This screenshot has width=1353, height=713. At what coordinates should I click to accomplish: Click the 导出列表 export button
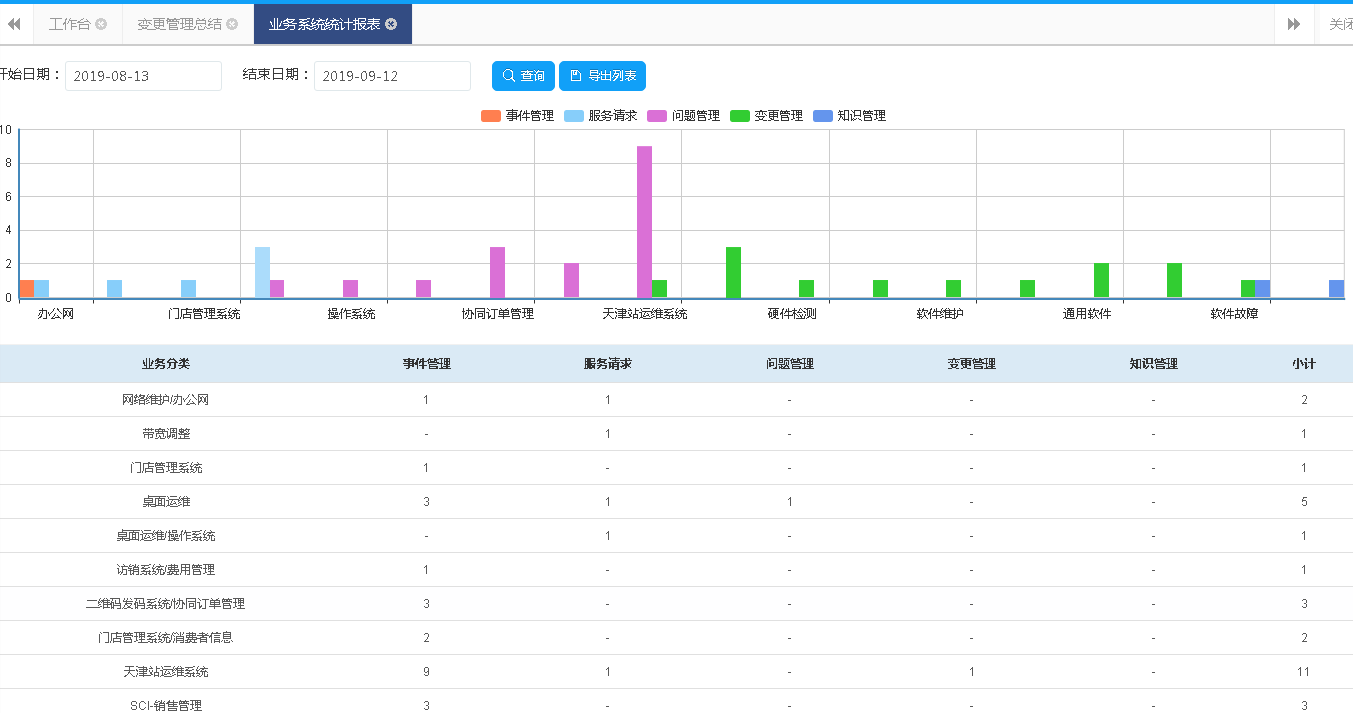click(602, 76)
